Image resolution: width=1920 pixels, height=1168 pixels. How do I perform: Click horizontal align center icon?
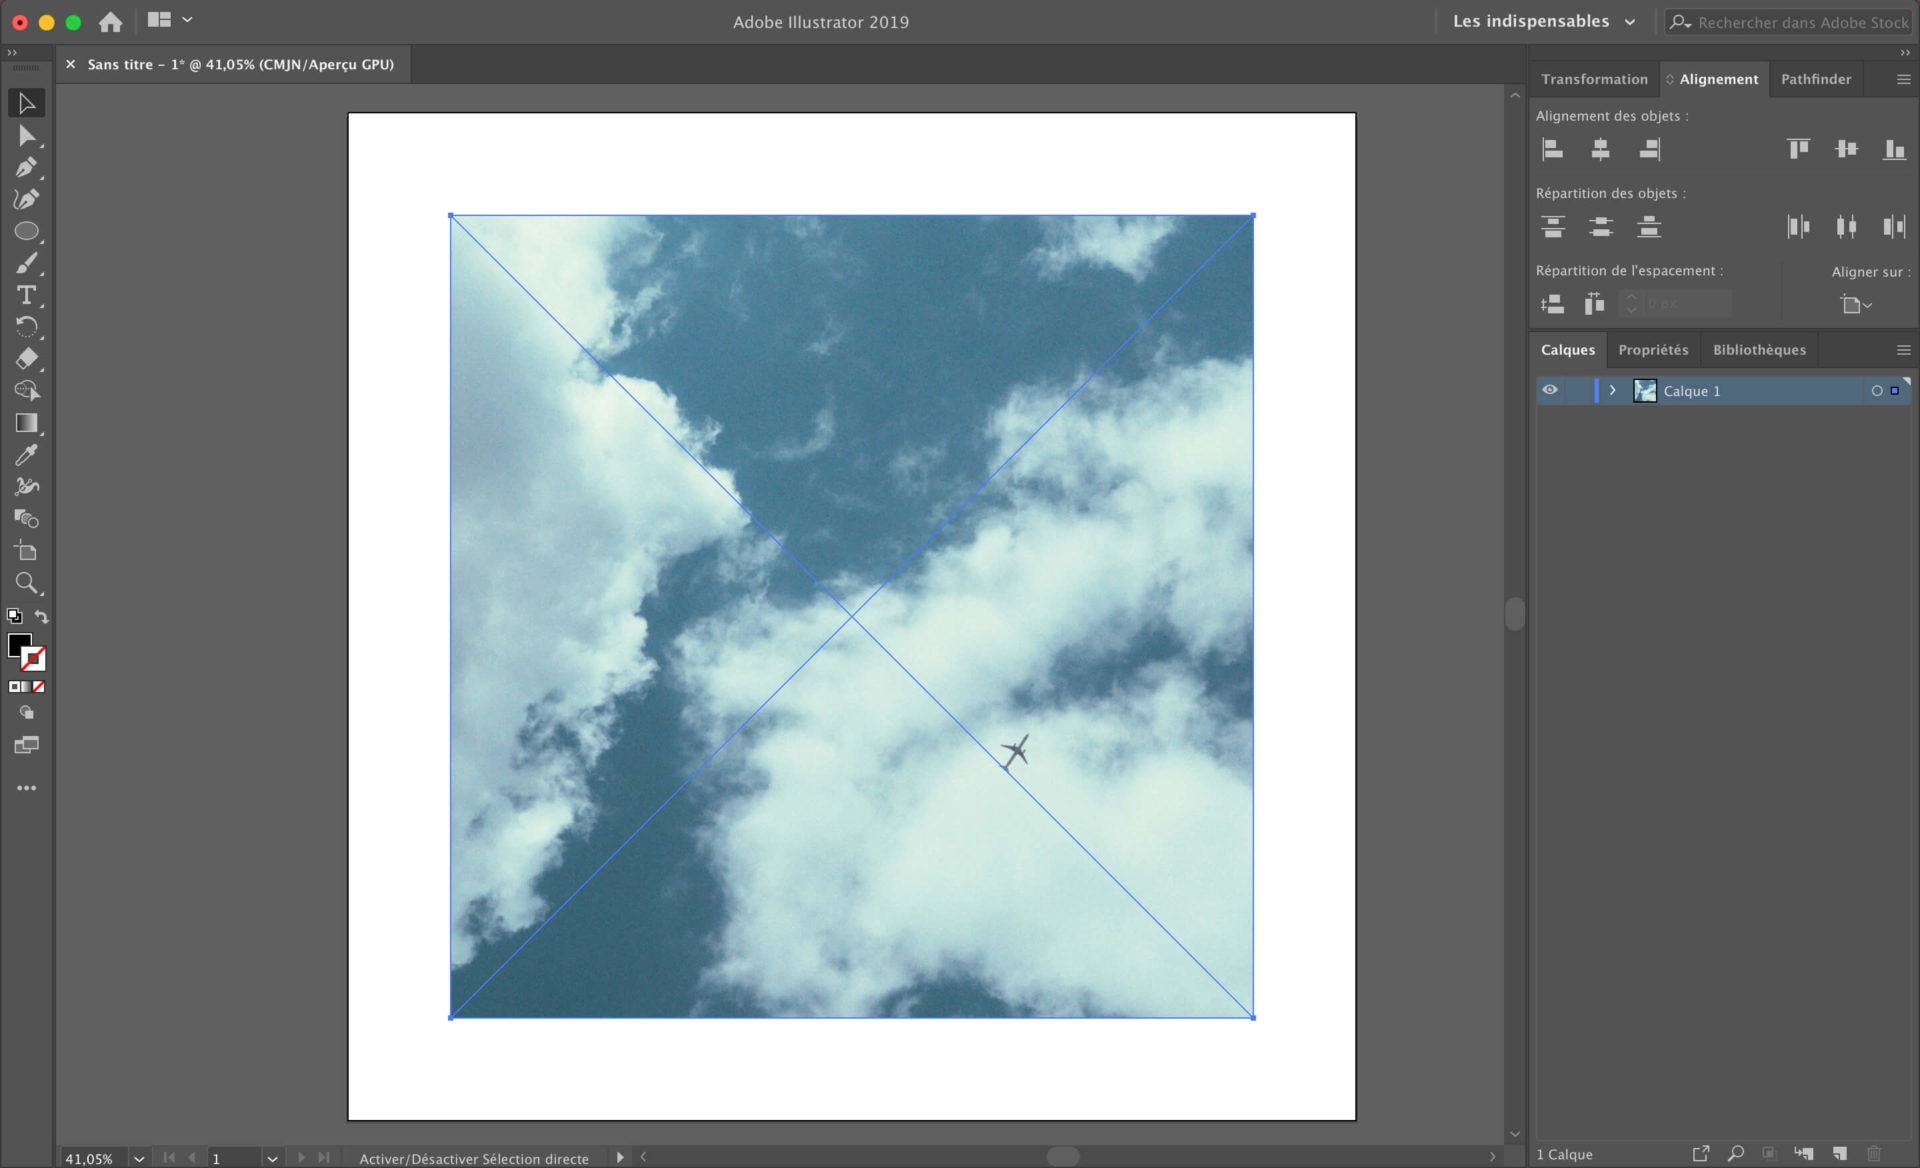[x=1600, y=149]
